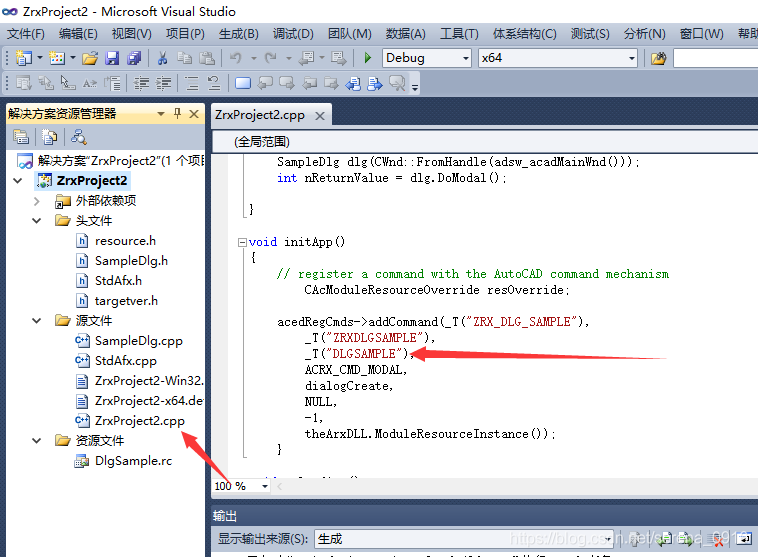This screenshot has width=758, height=557.
Task: Click the Copy toolbar icon
Action: 184,58
